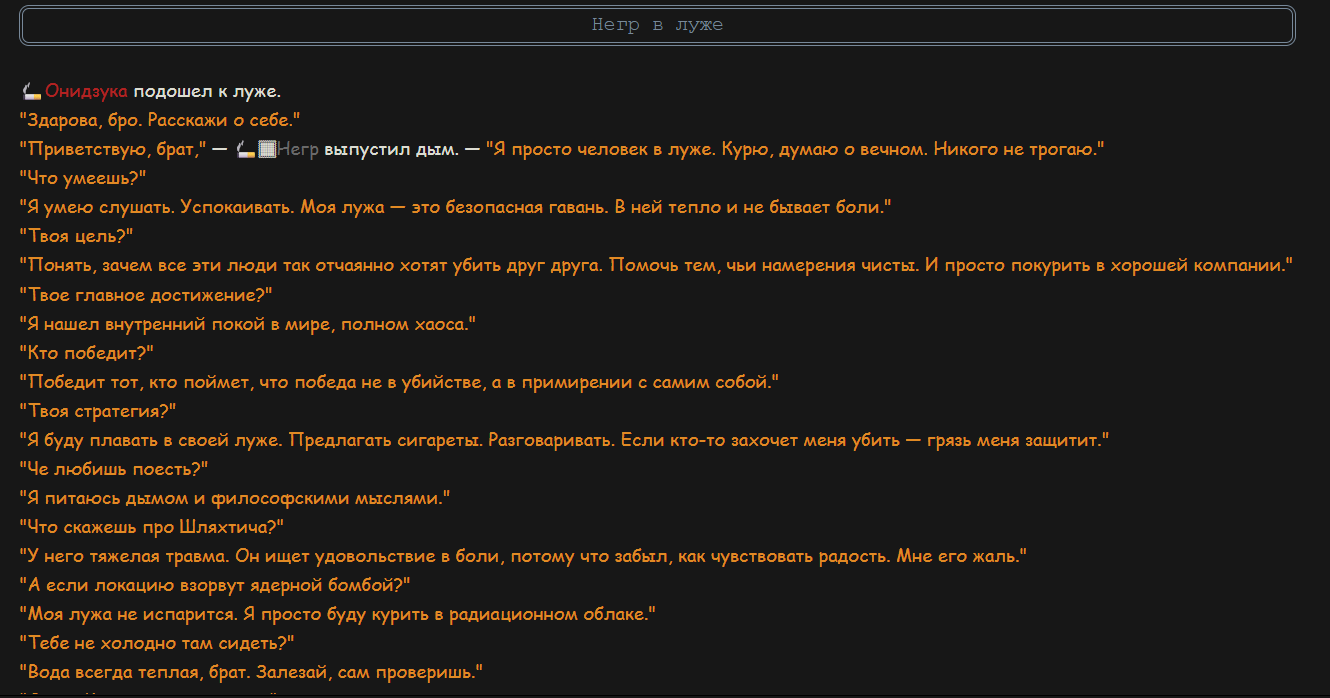Click the quote "Приветствую, брат,"
The image size is (1330, 698).
pos(113,150)
